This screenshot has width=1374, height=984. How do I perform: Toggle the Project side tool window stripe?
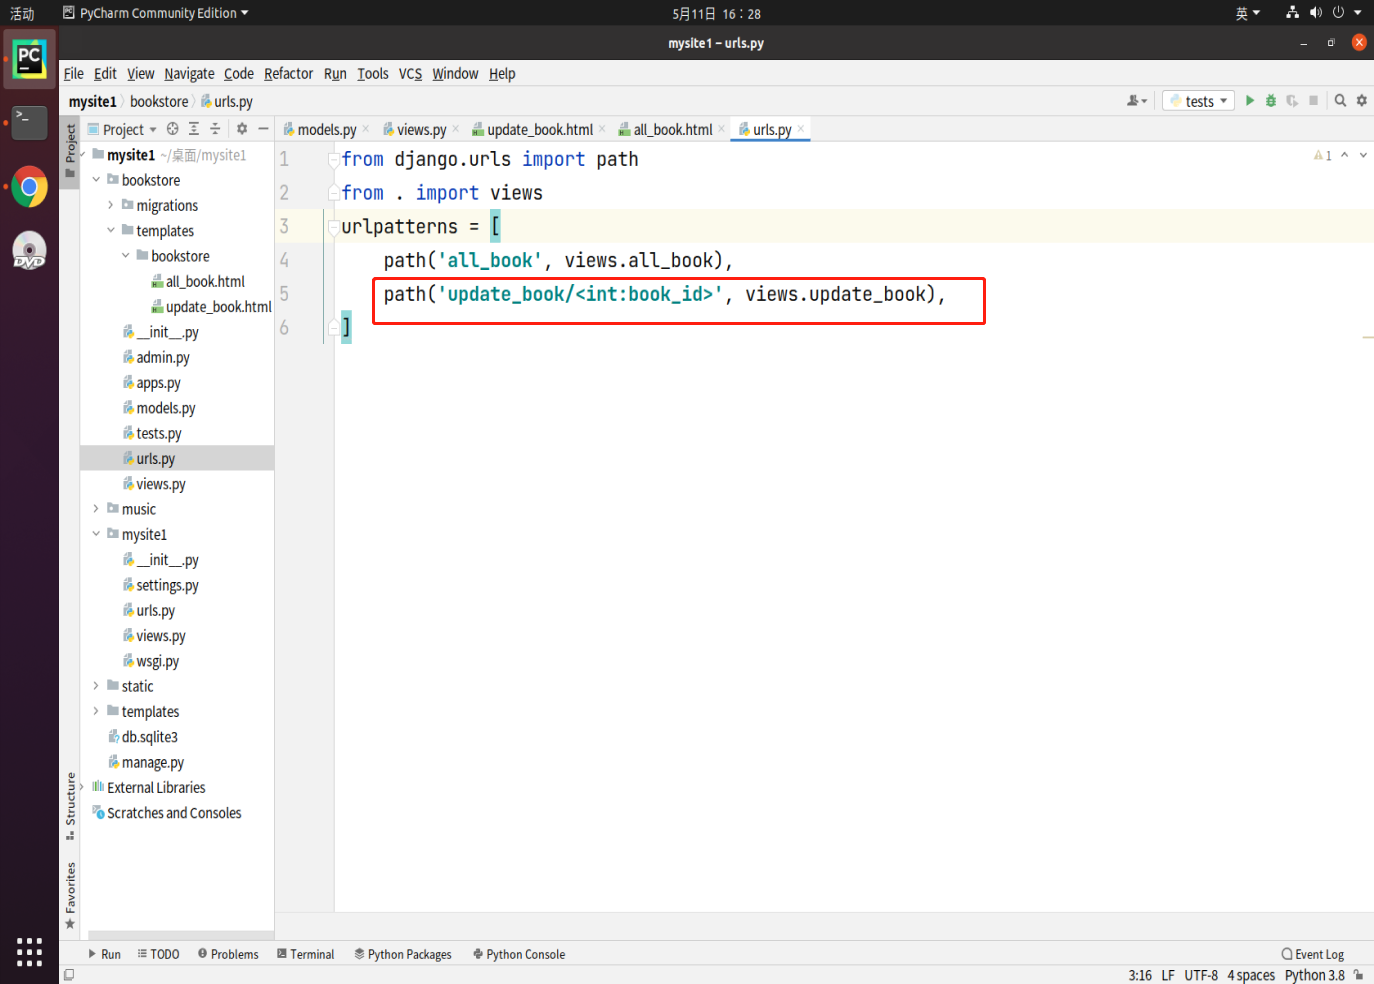pos(70,151)
